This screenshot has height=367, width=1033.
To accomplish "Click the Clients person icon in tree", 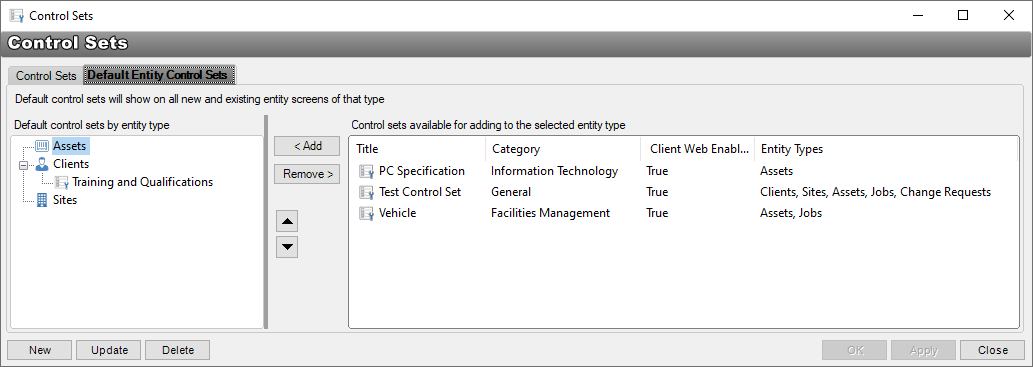I will coord(42,164).
